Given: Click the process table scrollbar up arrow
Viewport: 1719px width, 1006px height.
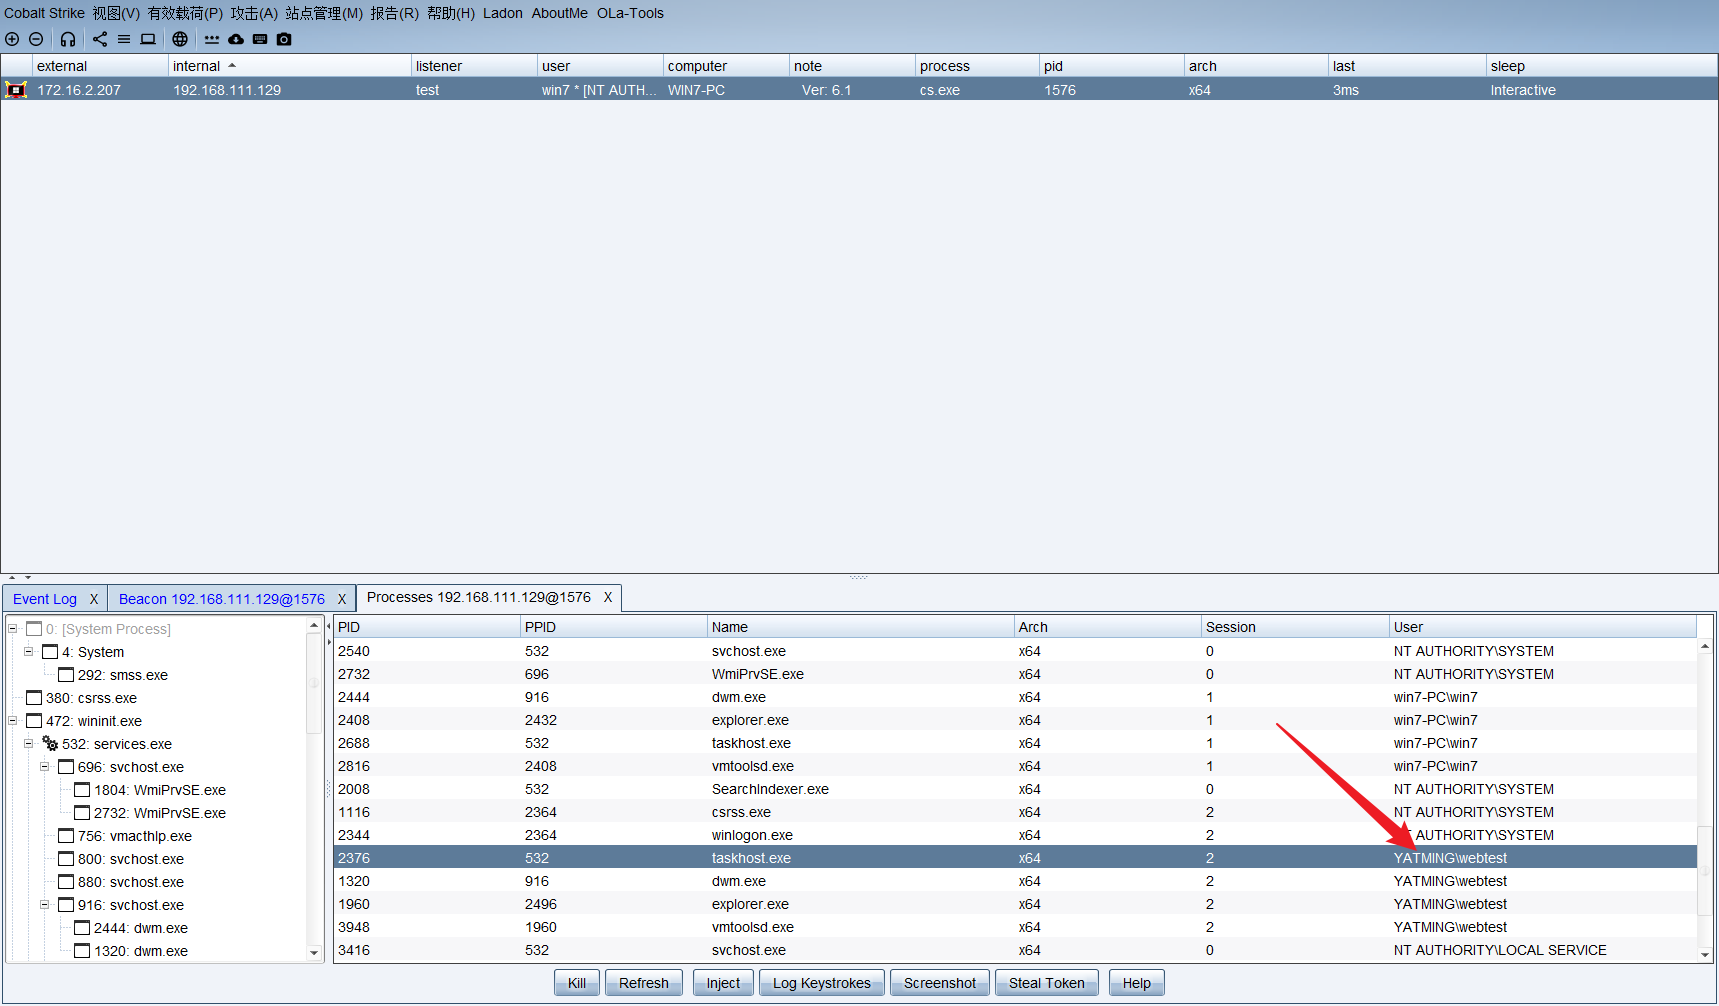Looking at the screenshot, I should [1705, 647].
